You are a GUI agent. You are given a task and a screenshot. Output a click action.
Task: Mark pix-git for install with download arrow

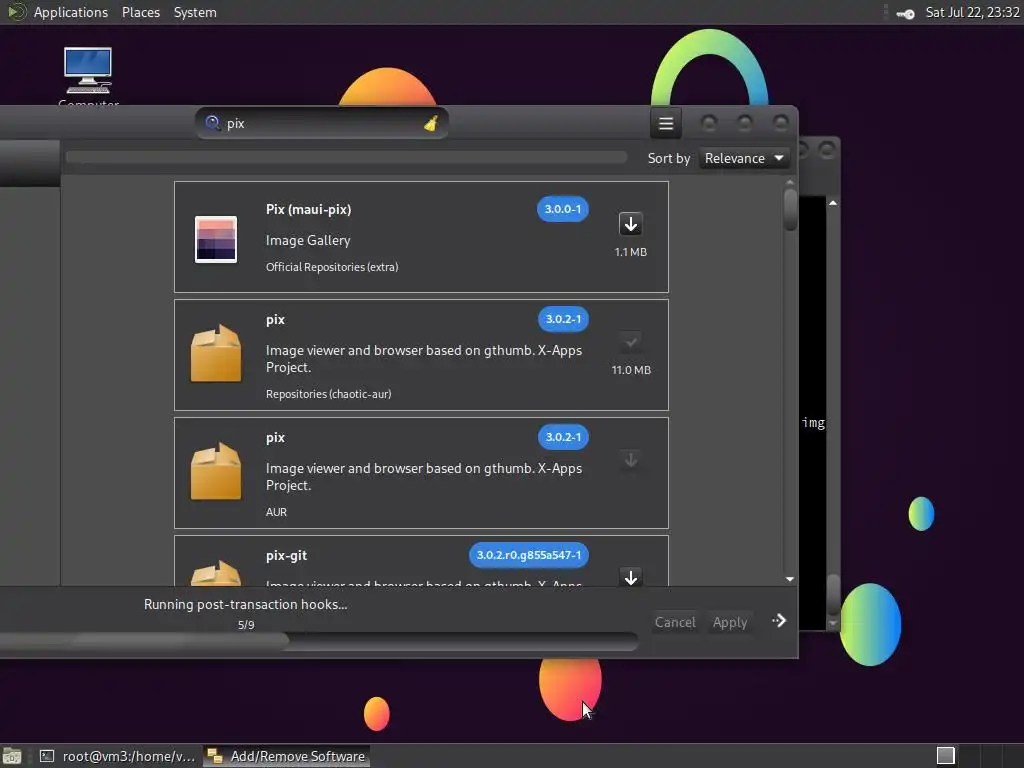pos(630,577)
